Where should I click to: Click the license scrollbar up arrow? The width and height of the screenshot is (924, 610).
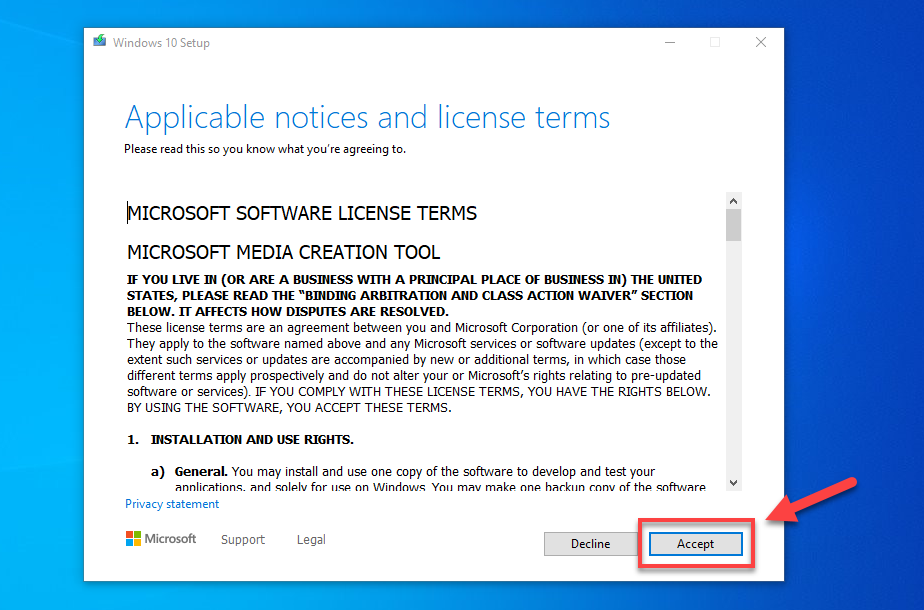click(x=734, y=201)
